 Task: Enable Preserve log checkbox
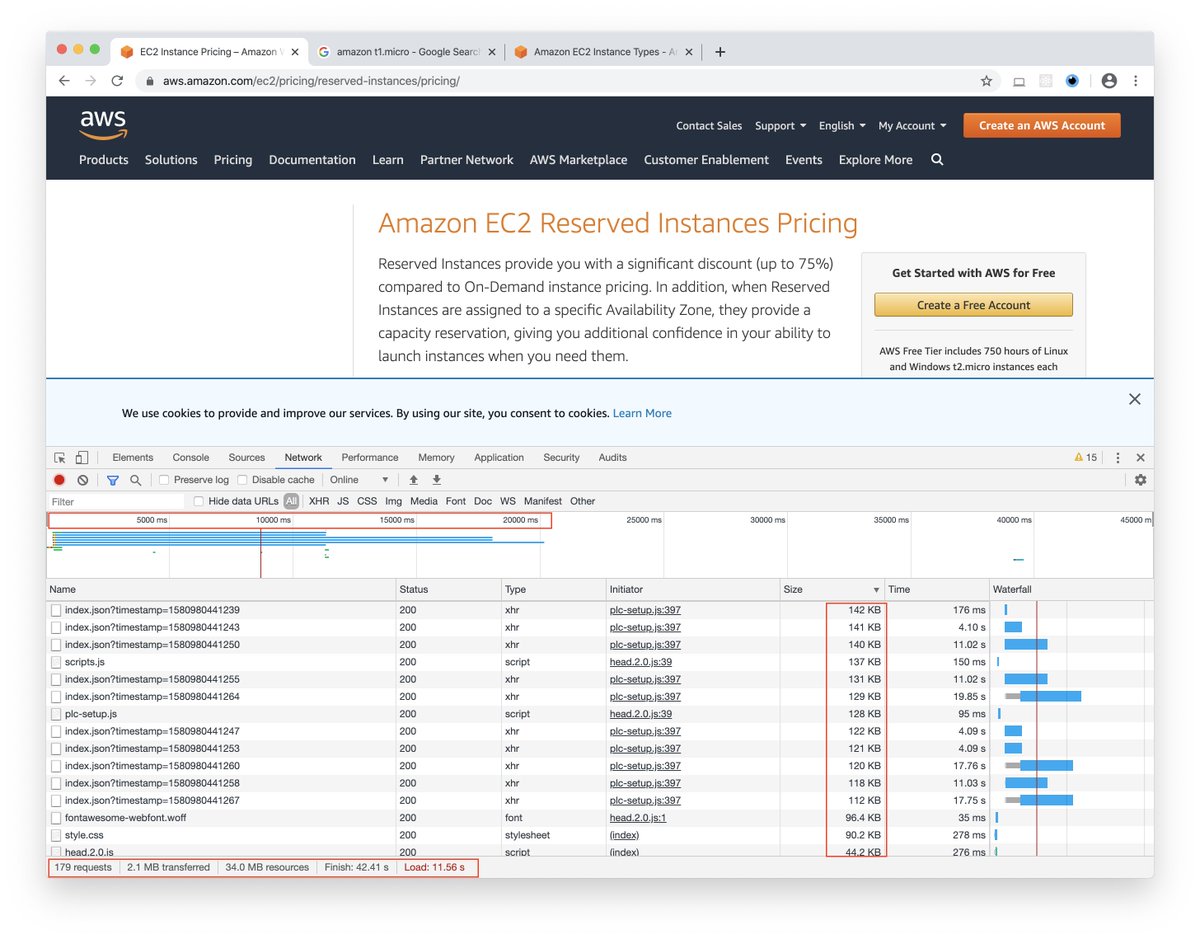(x=164, y=480)
